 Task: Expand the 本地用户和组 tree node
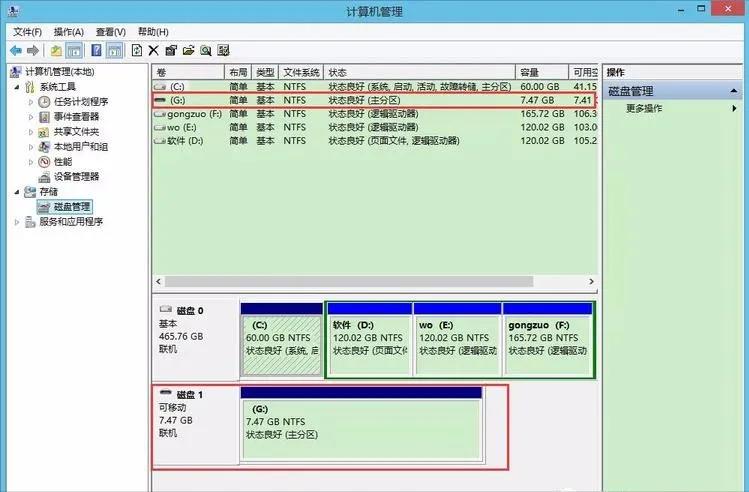click(31, 147)
